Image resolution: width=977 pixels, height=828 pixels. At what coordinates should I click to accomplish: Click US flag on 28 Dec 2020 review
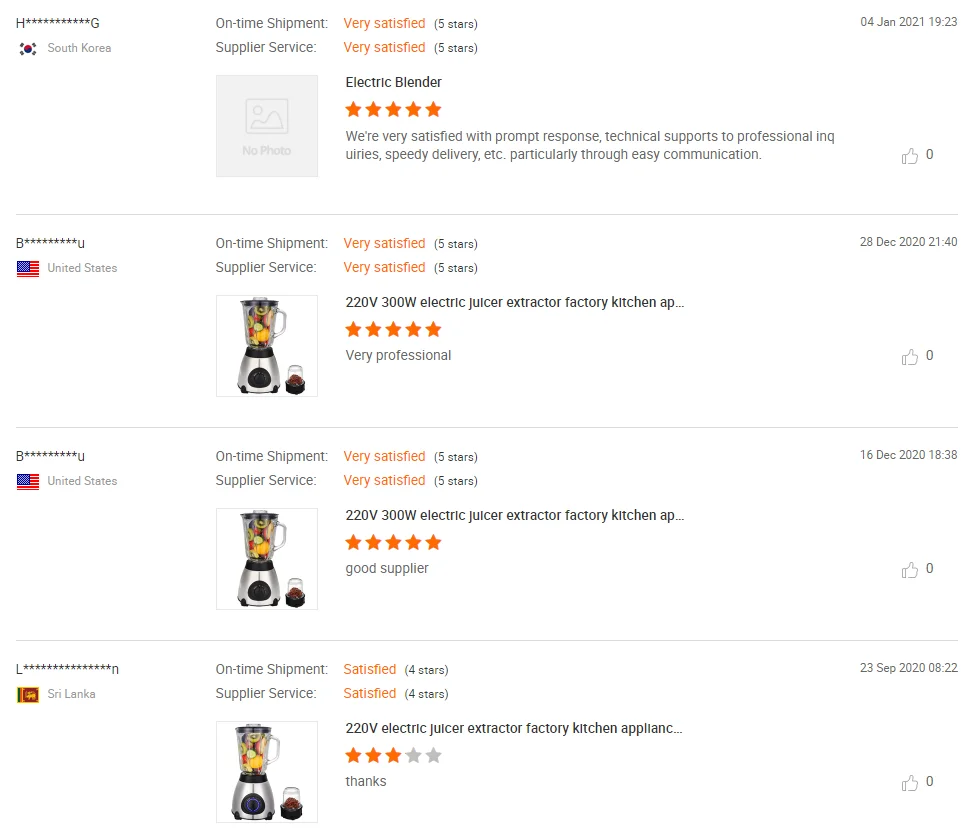coord(28,269)
